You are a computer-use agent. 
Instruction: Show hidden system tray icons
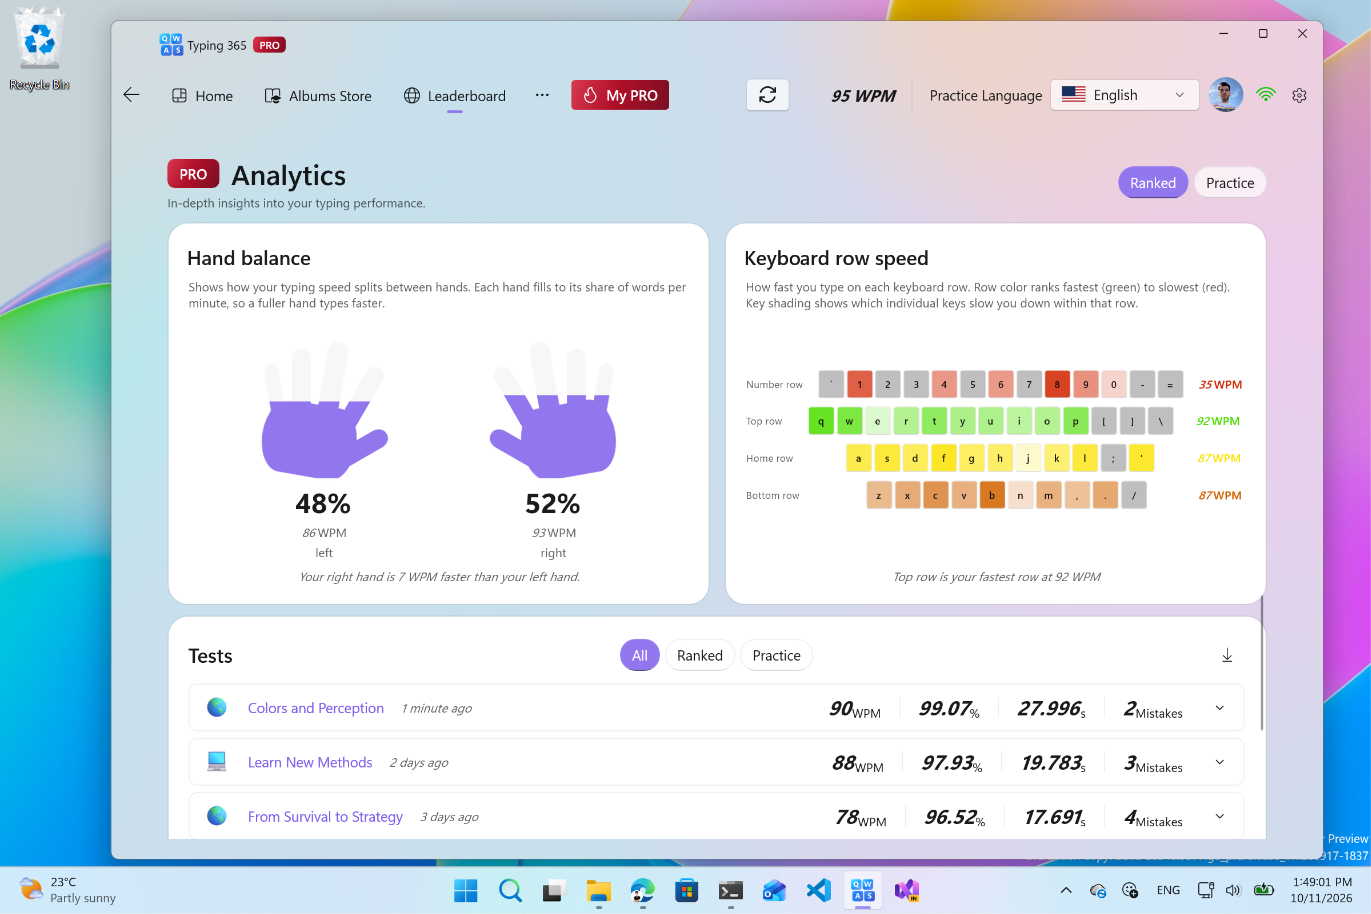click(1066, 890)
